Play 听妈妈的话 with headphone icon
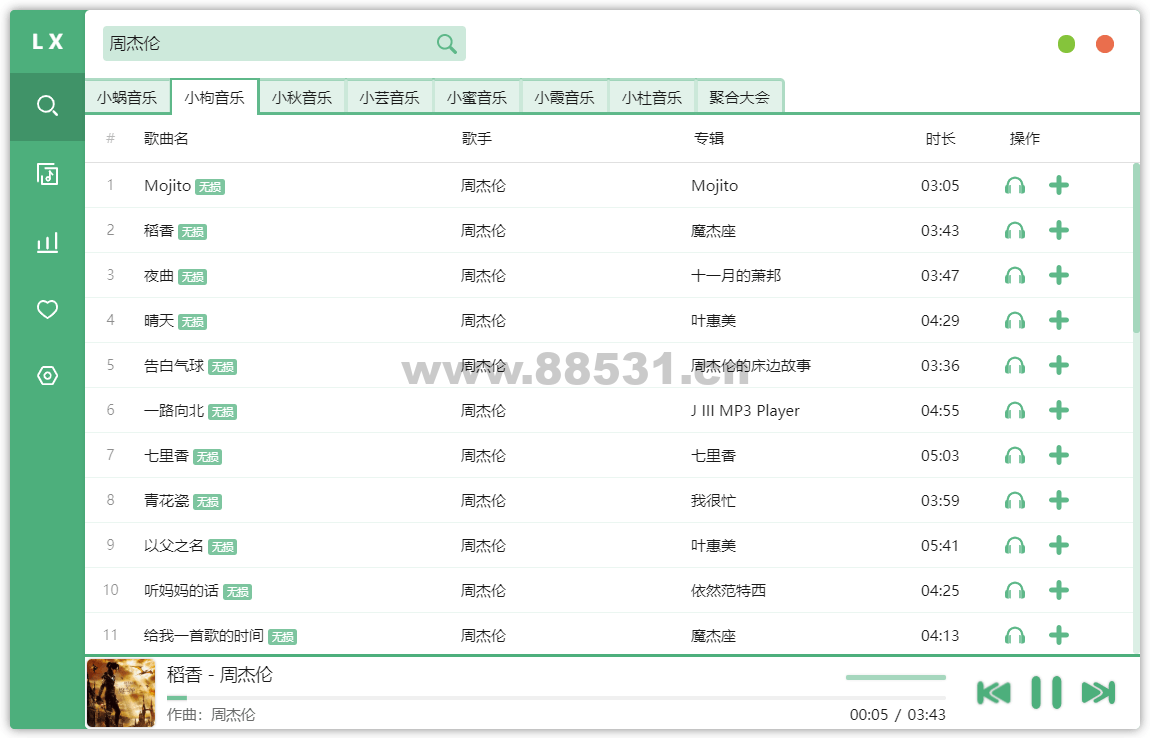 pos(1015,591)
